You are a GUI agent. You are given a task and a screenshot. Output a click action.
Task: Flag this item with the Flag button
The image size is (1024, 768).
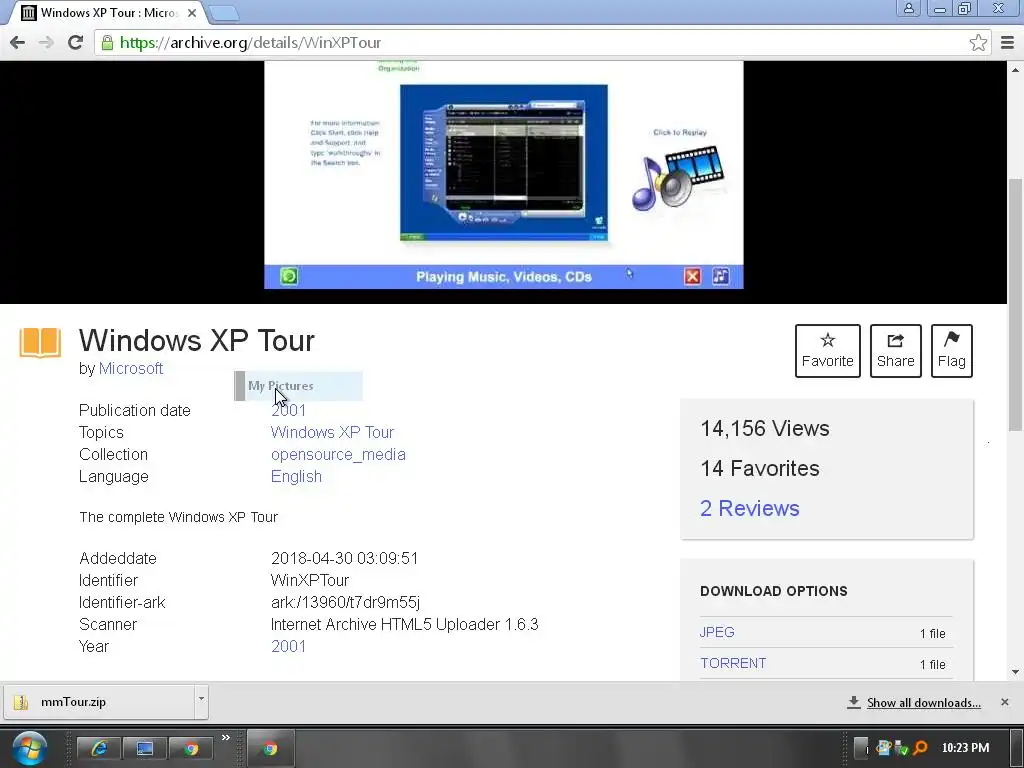pyautogui.click(x=952, y=351)
